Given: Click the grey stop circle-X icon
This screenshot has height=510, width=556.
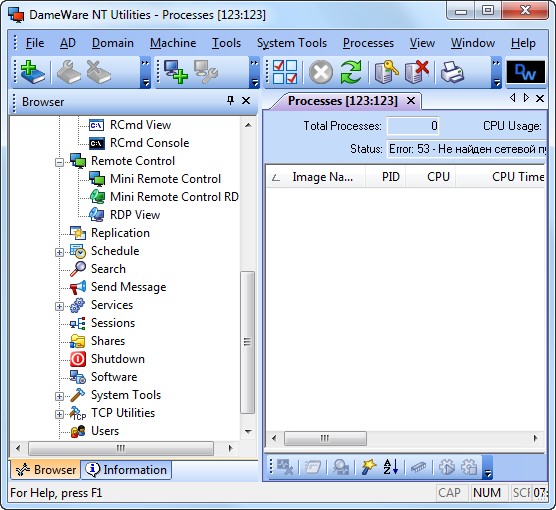Looking at the screenshot, I should (321, 72).
